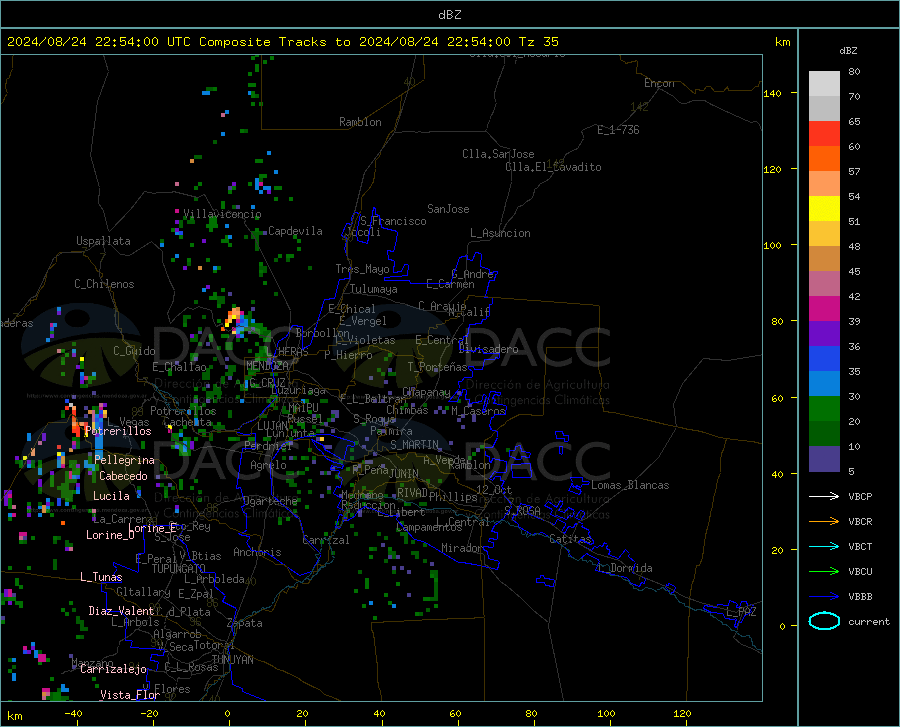Click the Lucila map label

(x=111, y=496)
